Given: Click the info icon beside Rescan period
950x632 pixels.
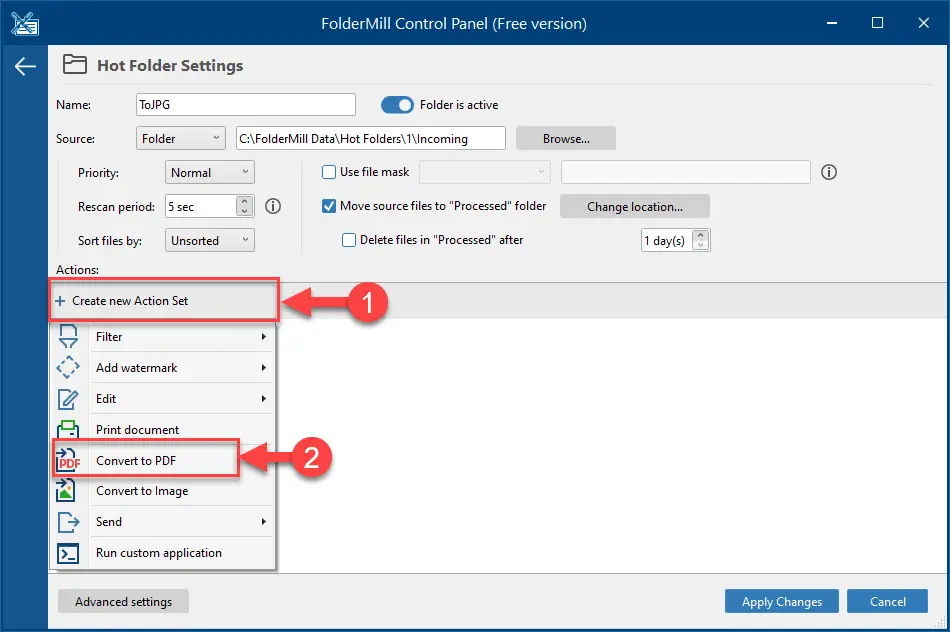Looking at the screenshot, I should pos(273,207).
